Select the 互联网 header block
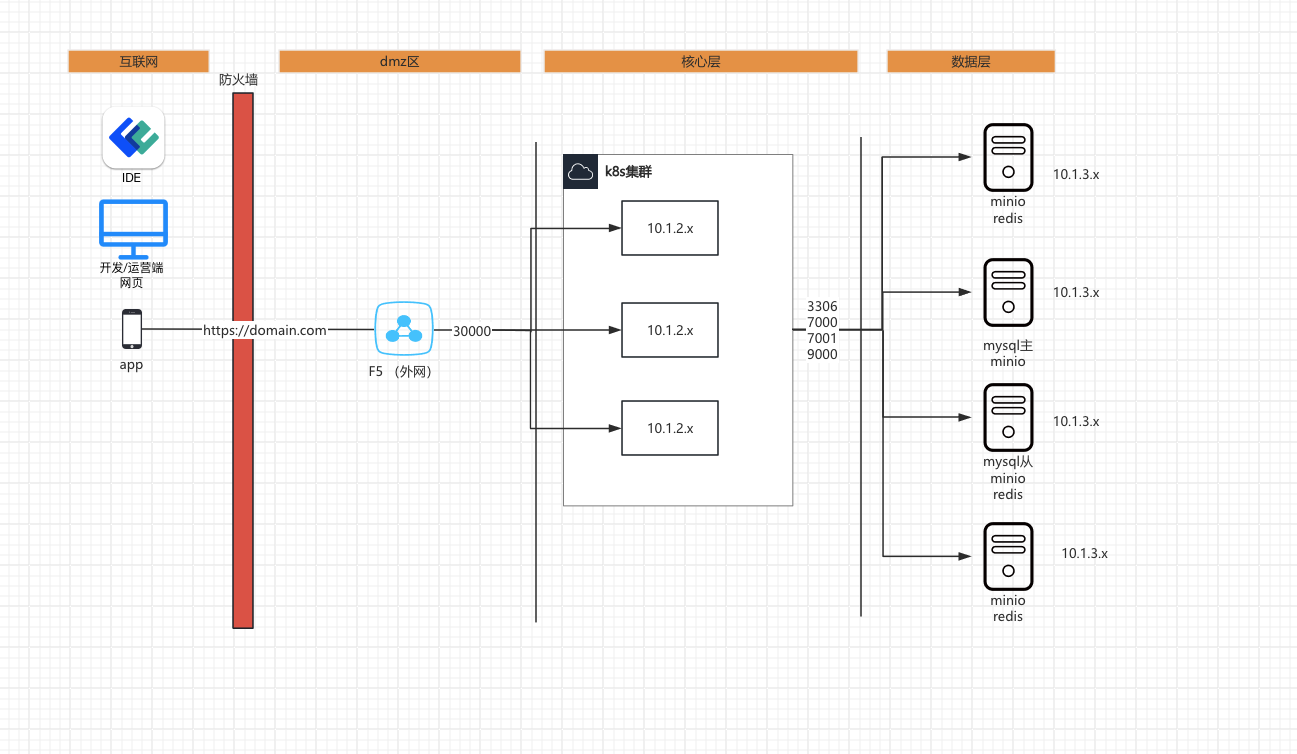1297x754 pixels. pos(139,61)
